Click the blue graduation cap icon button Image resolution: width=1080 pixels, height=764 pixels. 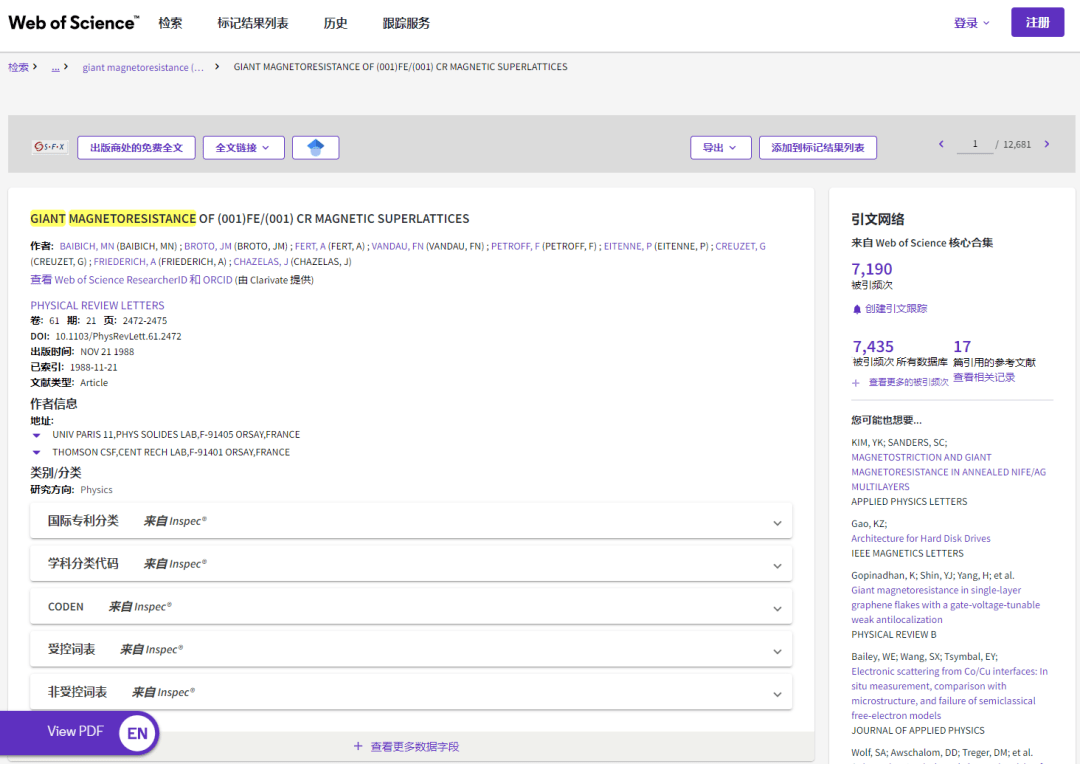coord(315,148)
